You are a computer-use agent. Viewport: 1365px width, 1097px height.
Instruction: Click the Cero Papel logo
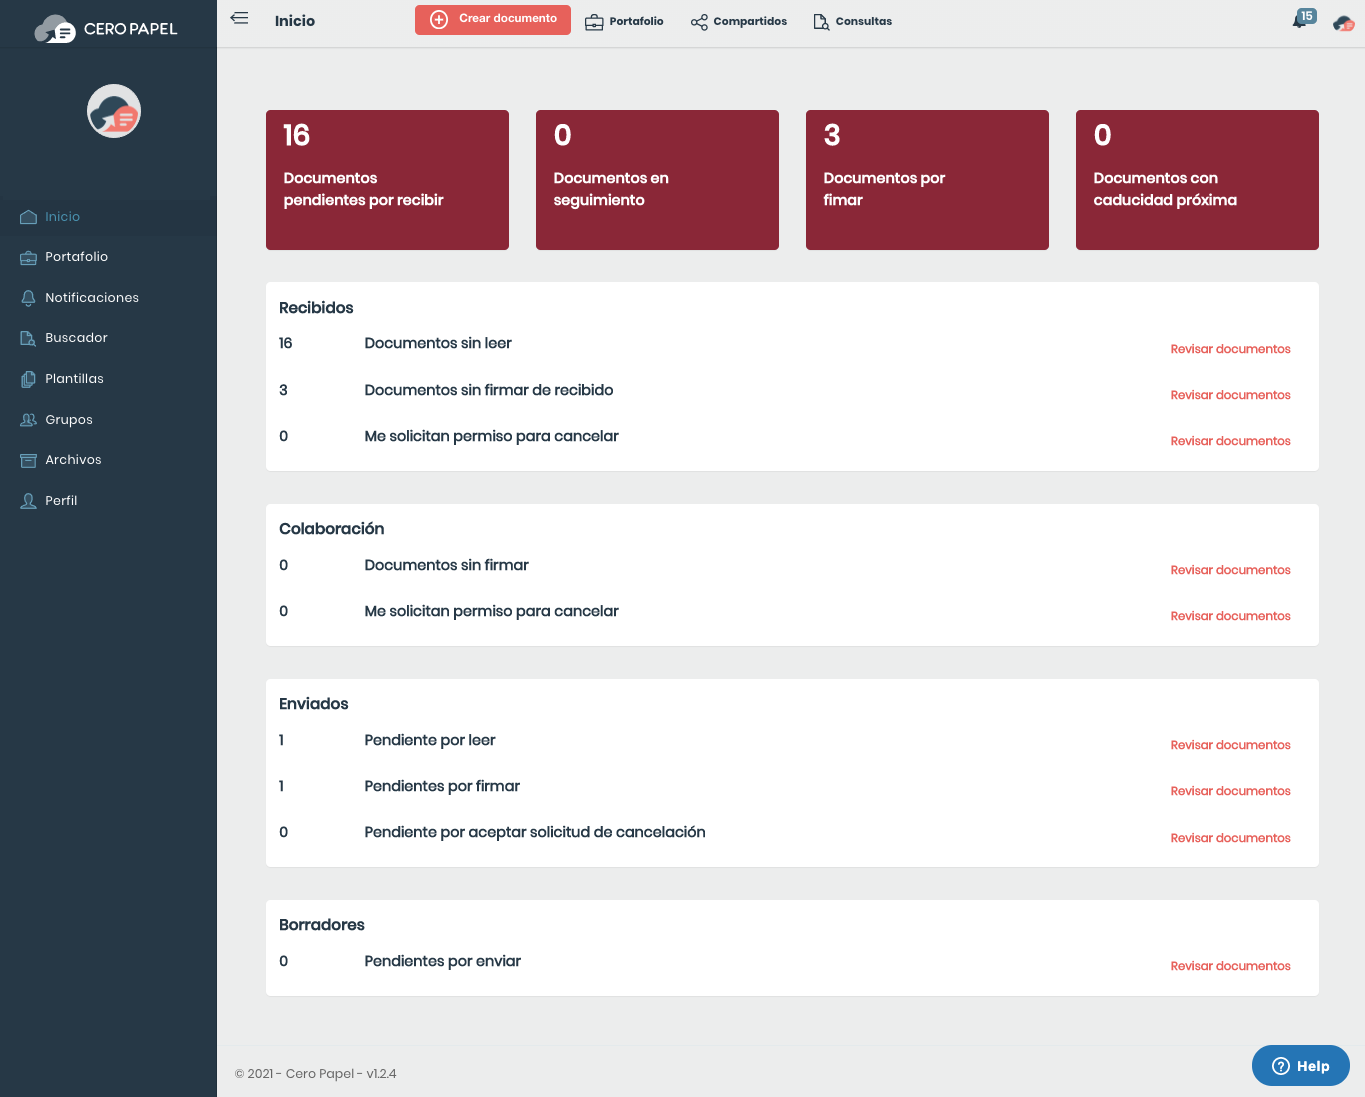coord(108,28)
